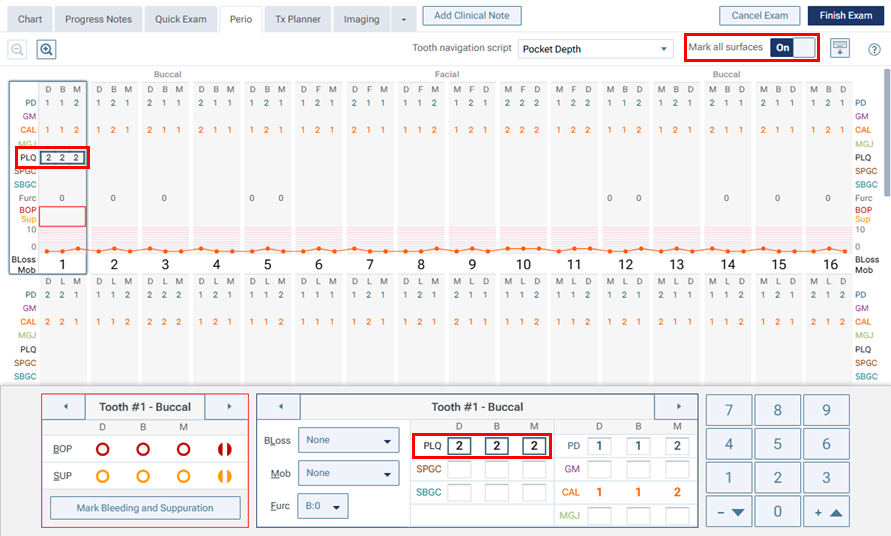Toggle the Mark all surfaces switch
Viewport: 891px width, 536px height.
pyautogui.click(x=793, y=48)
